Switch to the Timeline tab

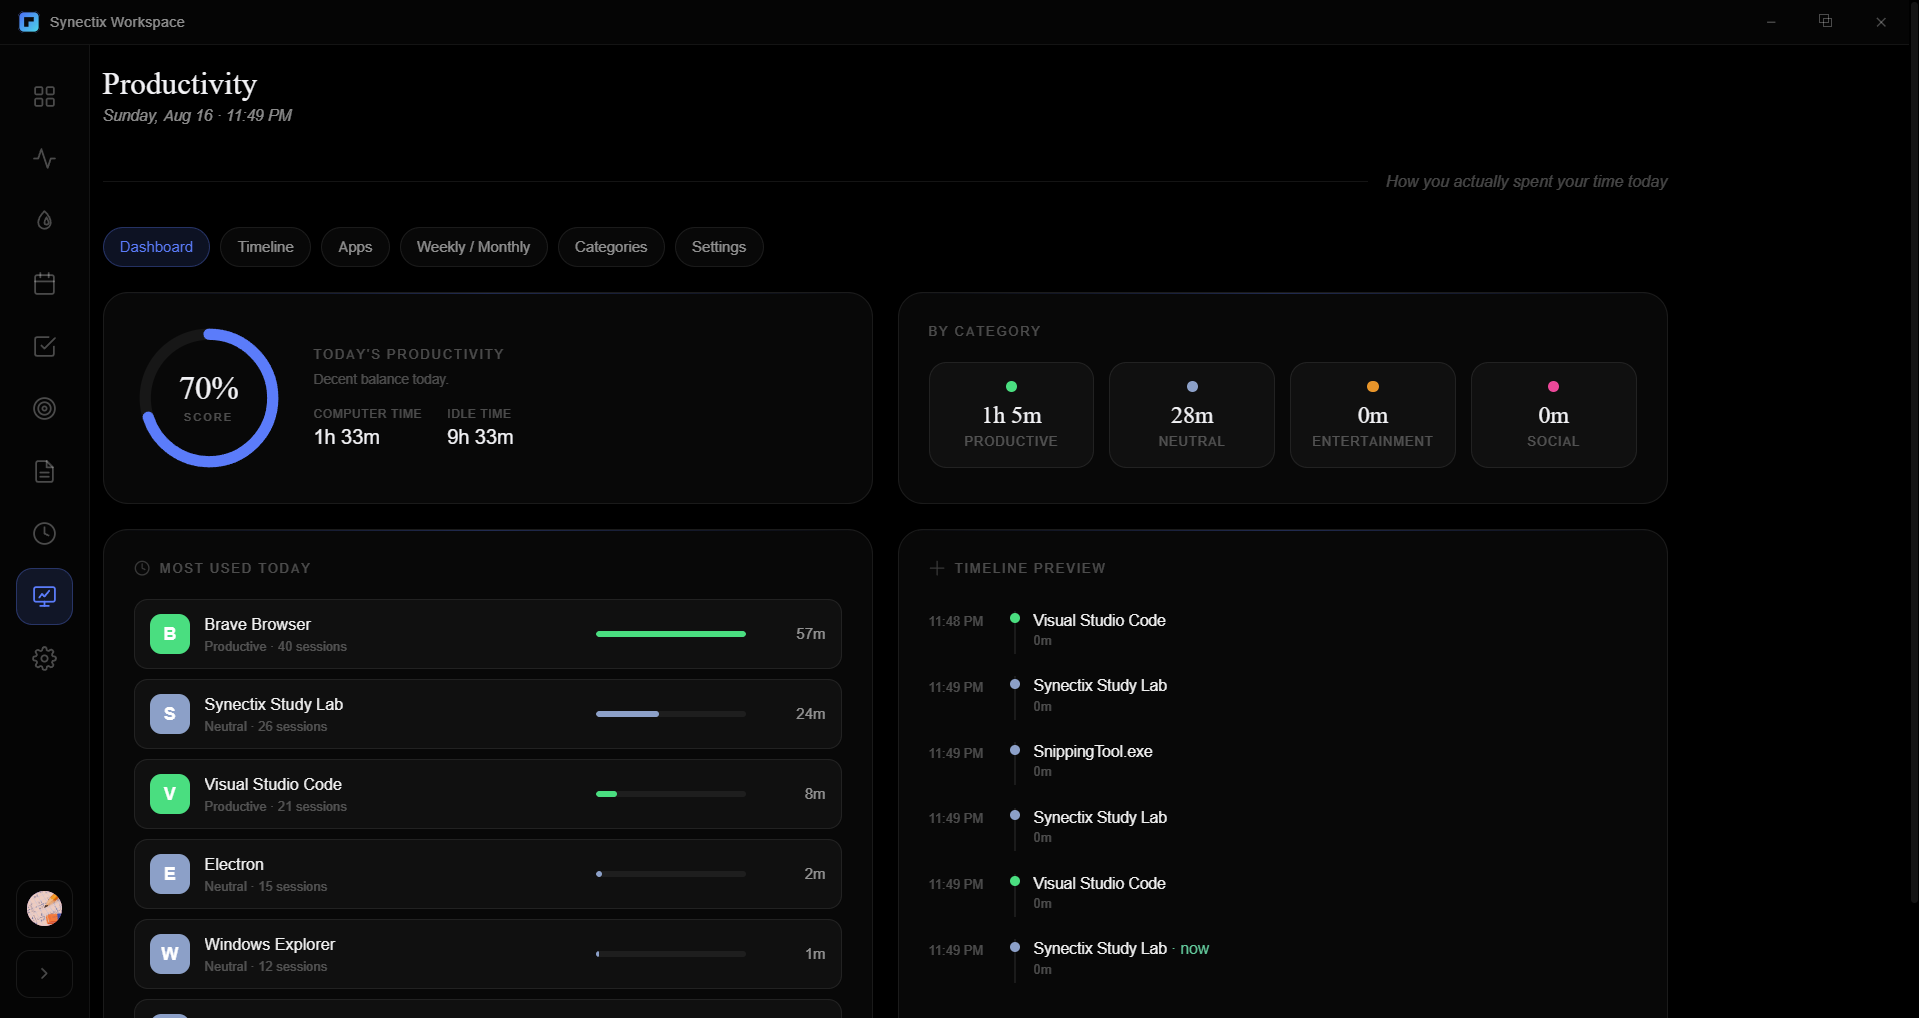point(266,247)
